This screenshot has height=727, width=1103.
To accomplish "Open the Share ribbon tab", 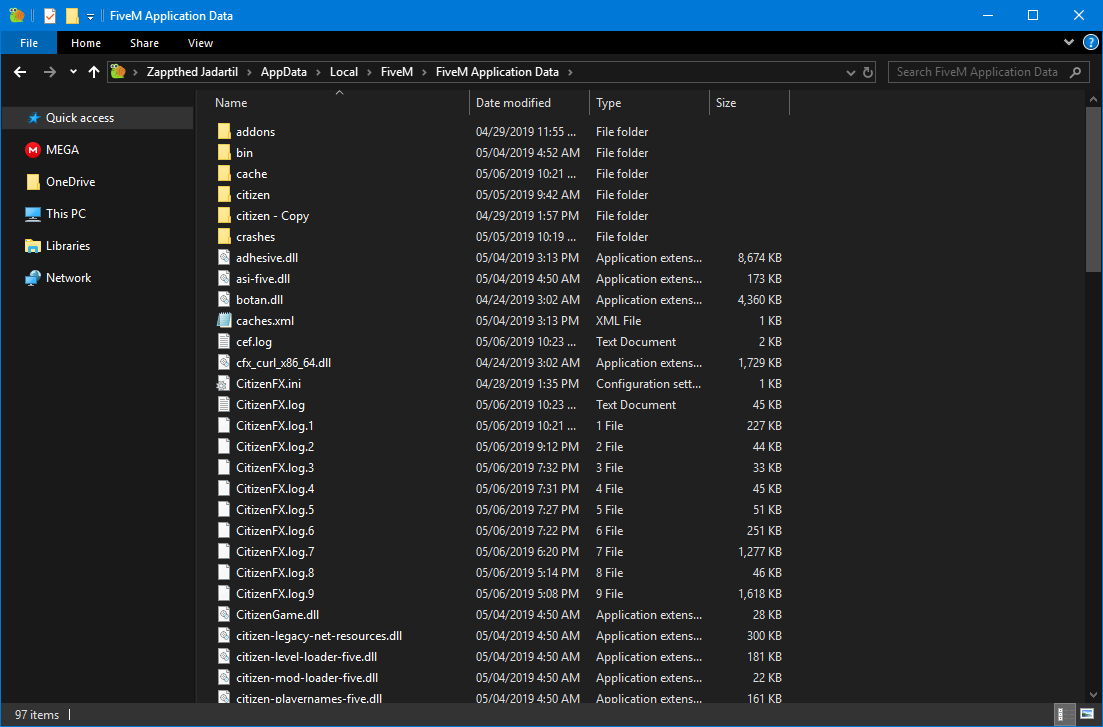I will click(x=144, y=42).
